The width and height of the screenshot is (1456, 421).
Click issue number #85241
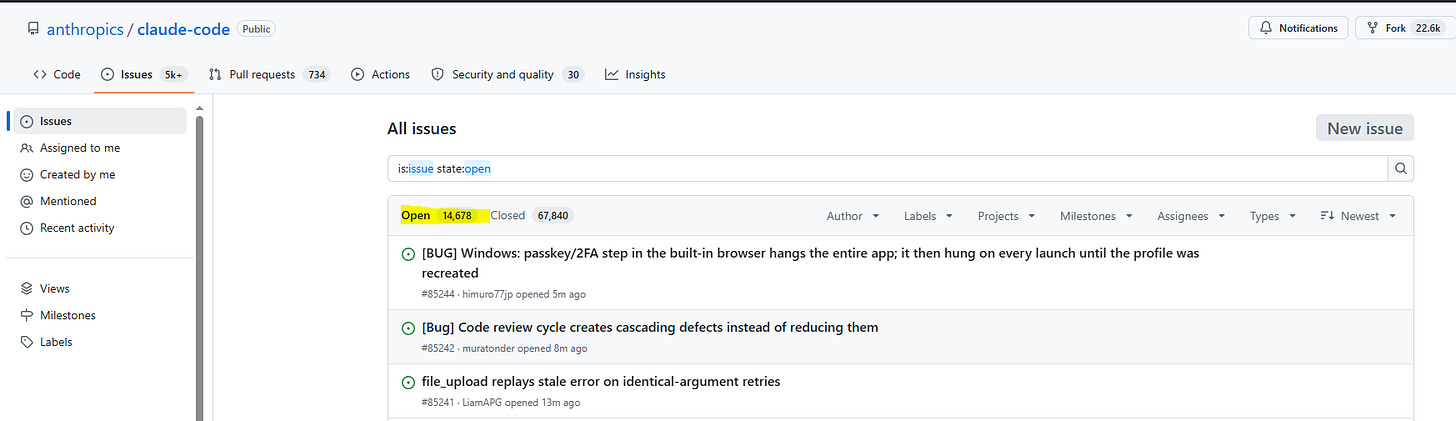[x=438, y=403]
